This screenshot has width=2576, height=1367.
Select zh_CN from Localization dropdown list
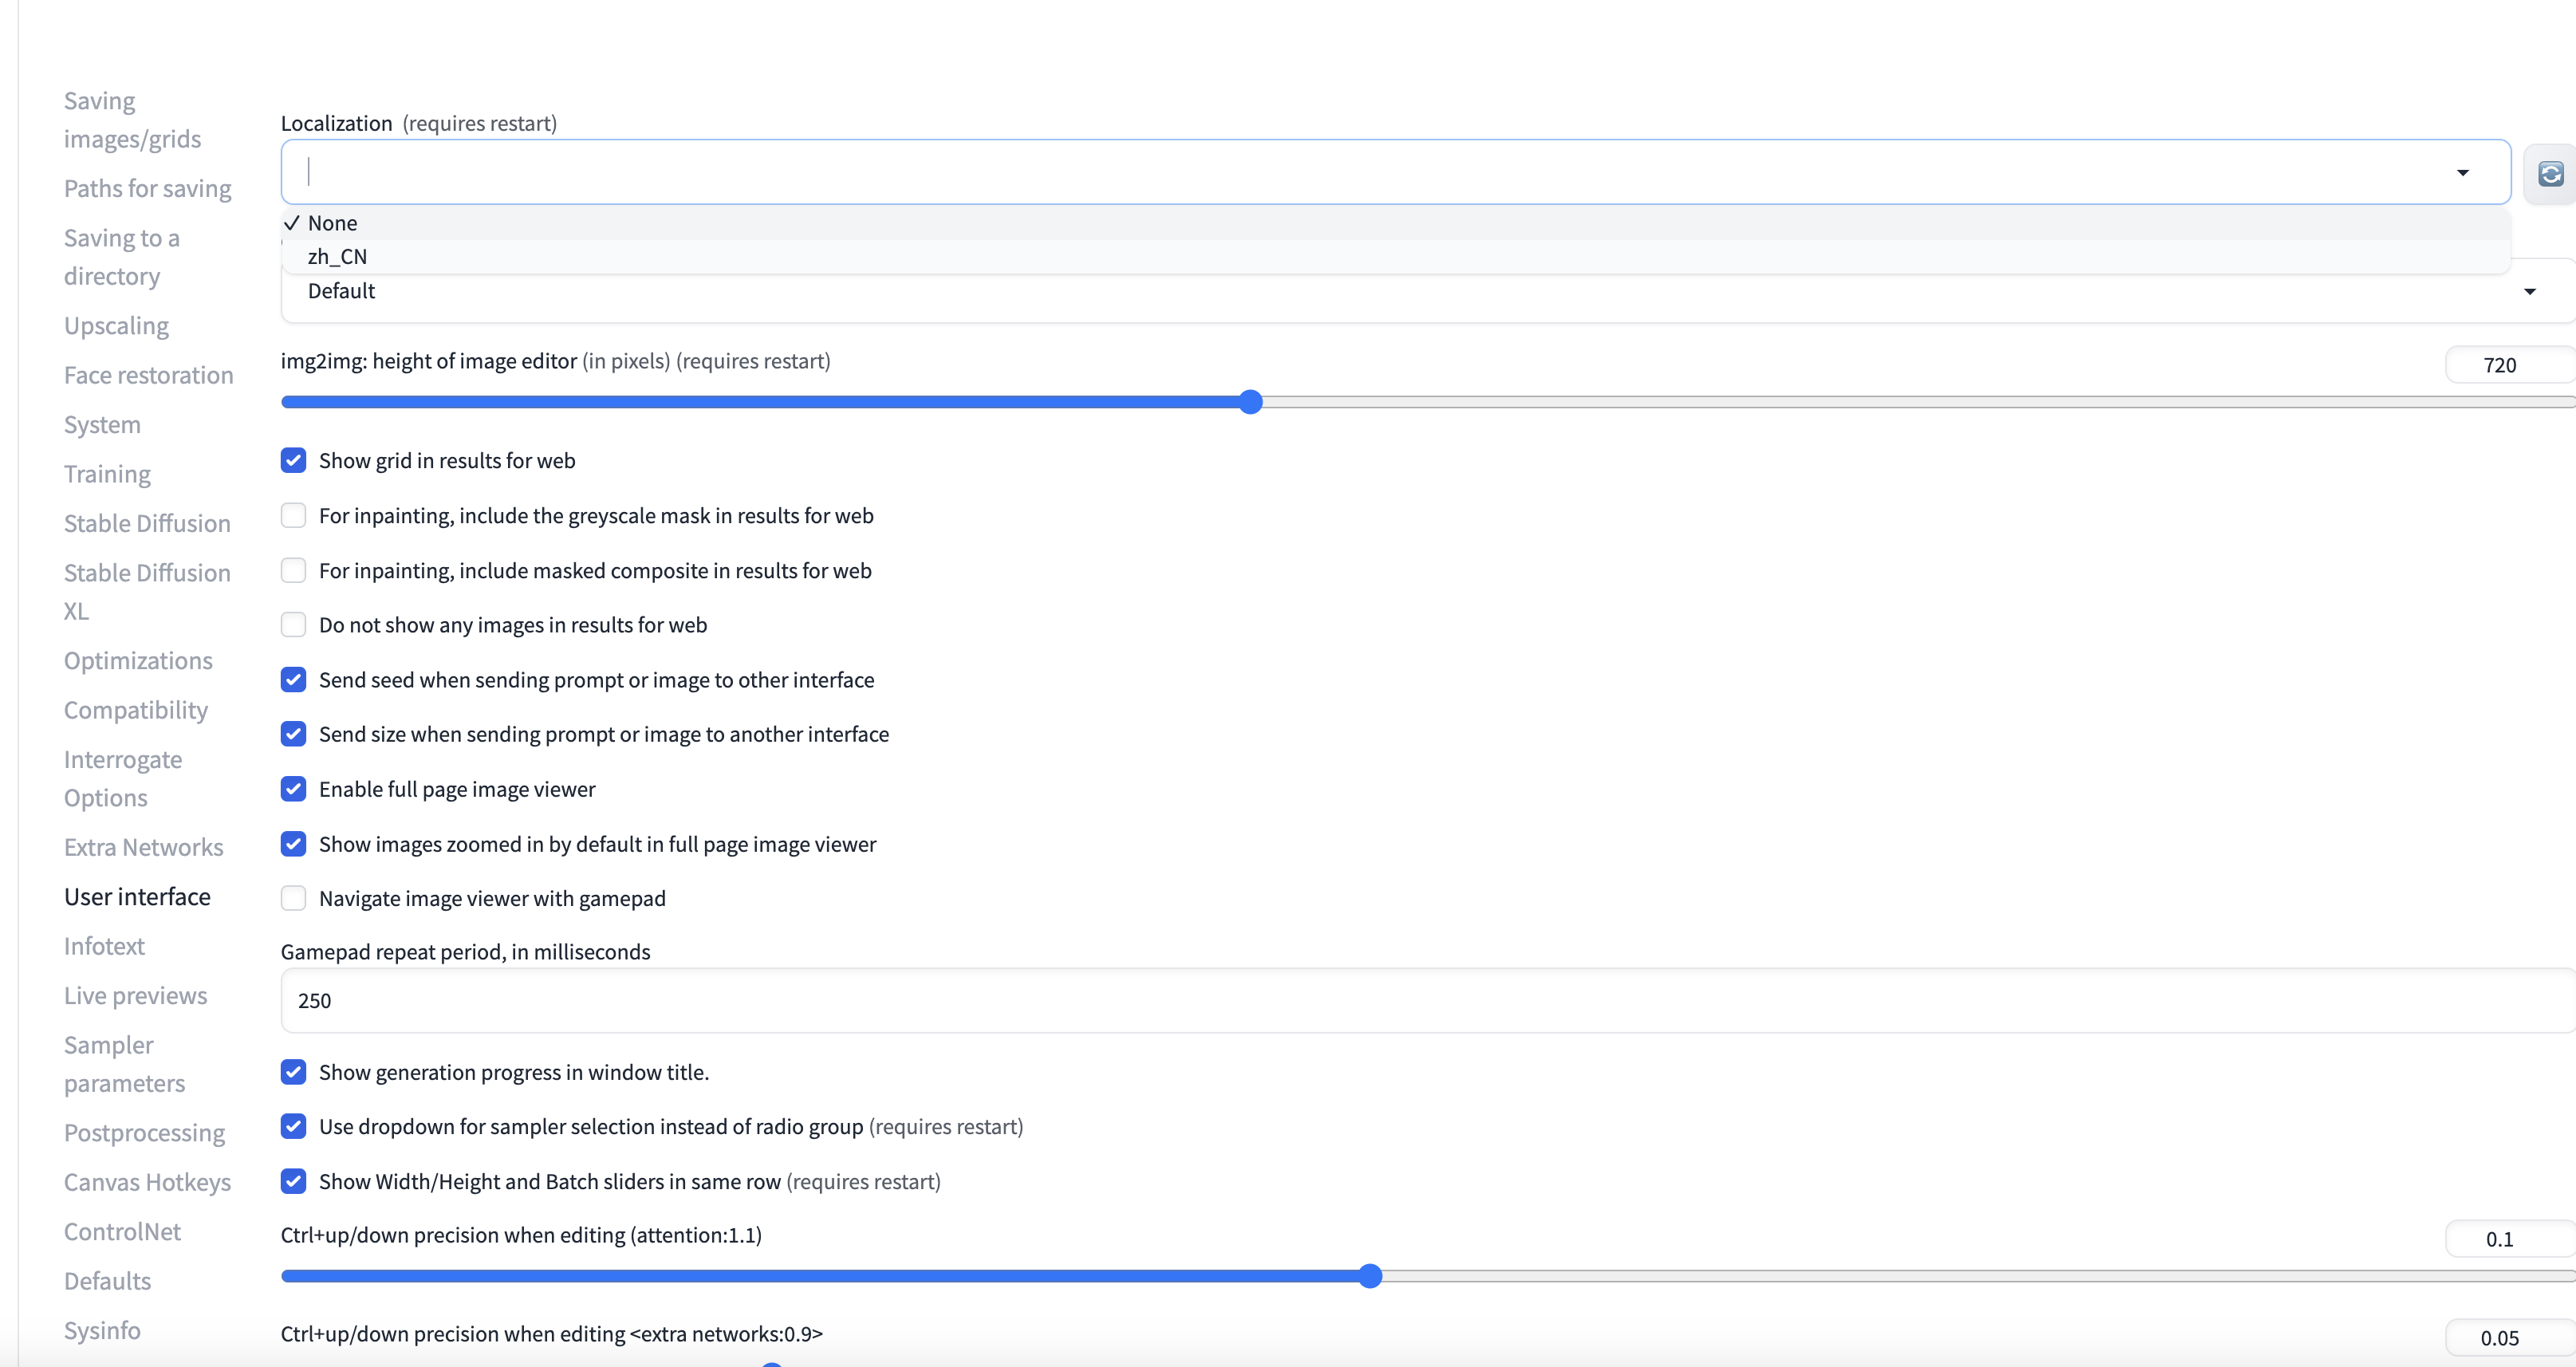point(338,257)
